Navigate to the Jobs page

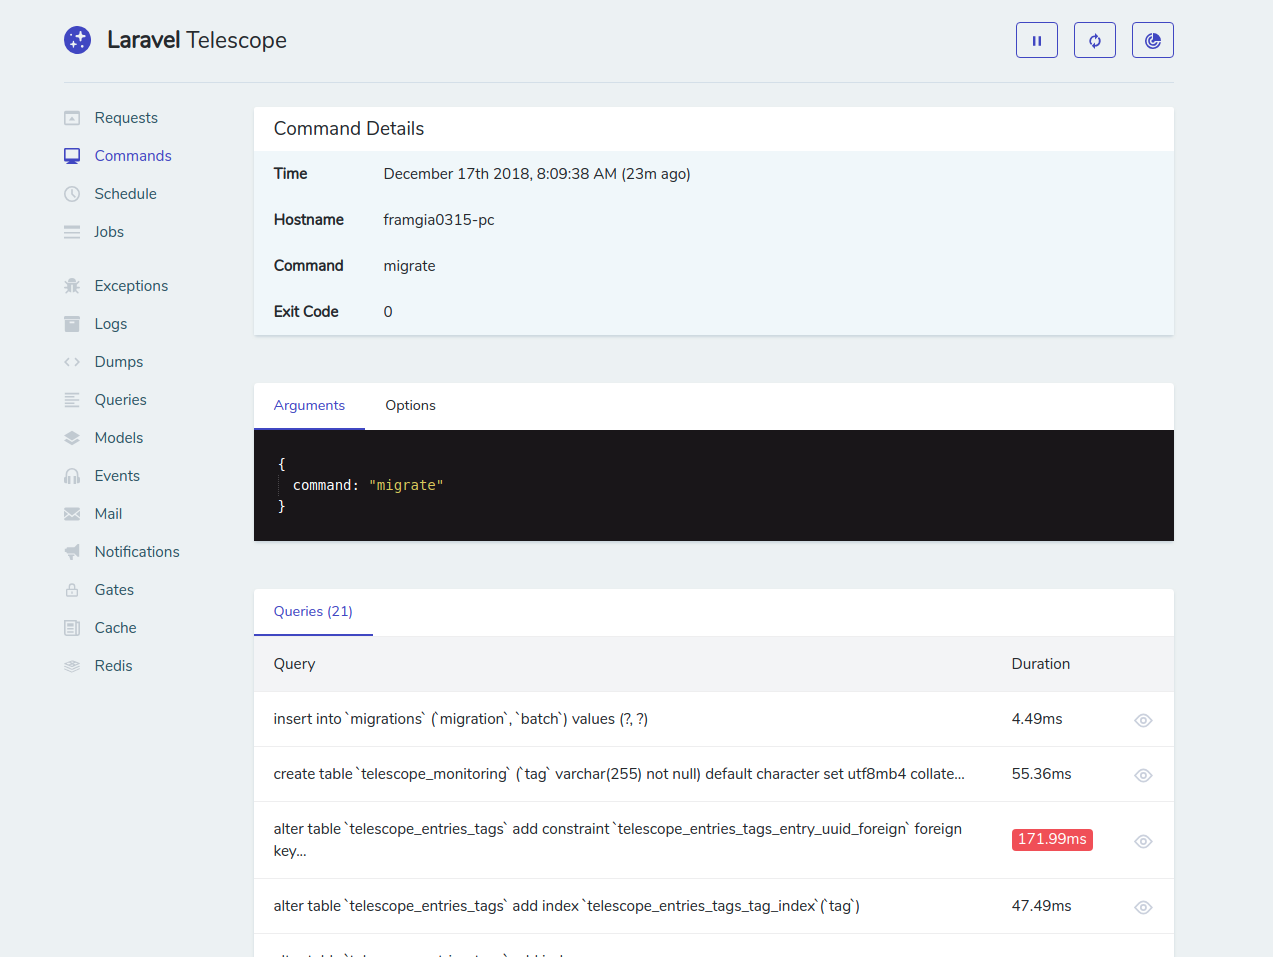[x=109, y=232]
